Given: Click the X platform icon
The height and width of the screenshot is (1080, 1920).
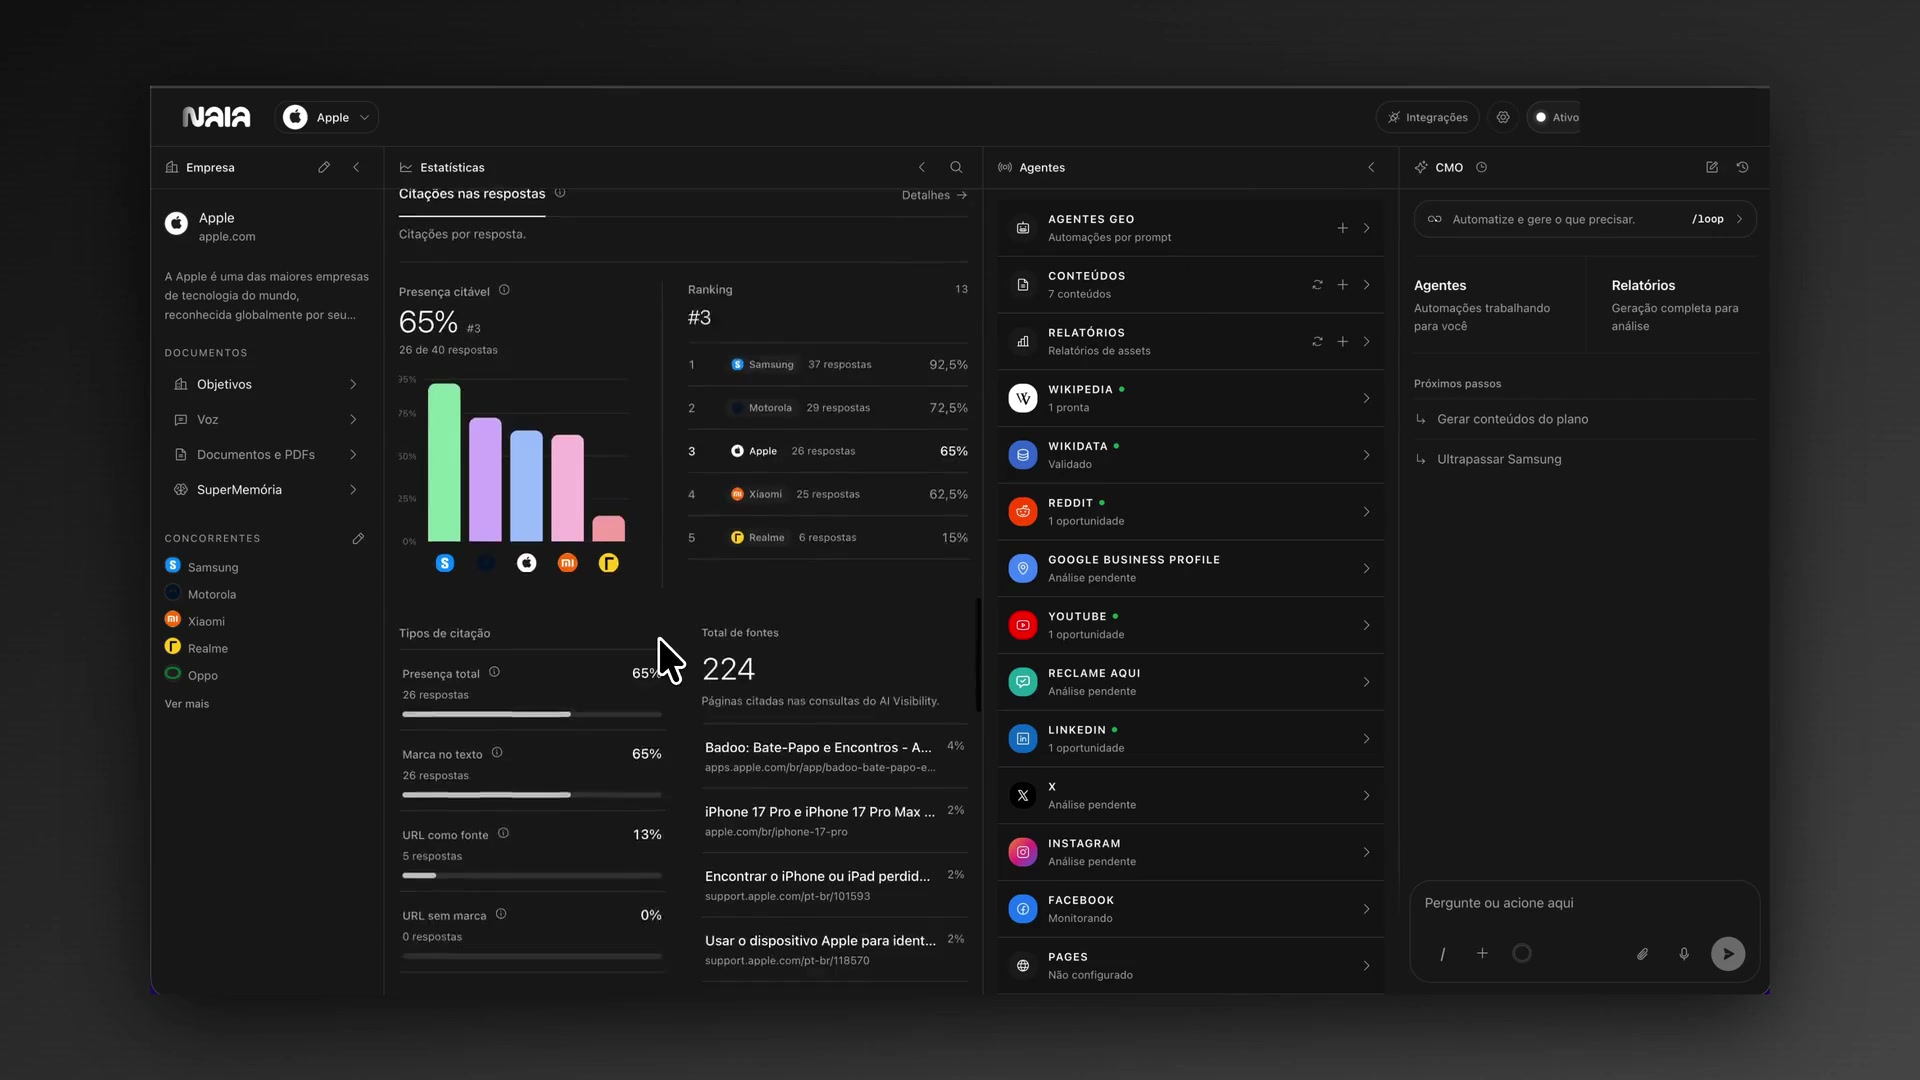Looking at the screenshot, I should tap(1023, 796).
